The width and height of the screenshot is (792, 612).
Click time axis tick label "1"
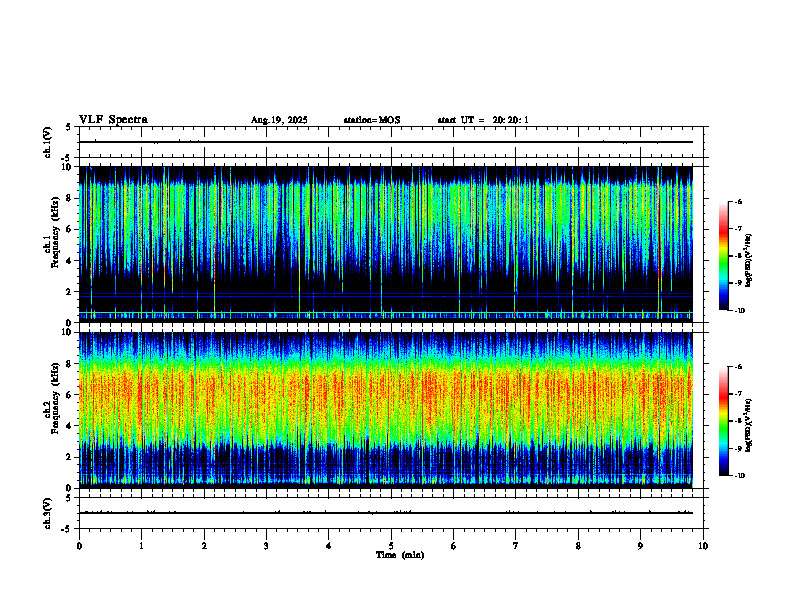tap(141, 546)
